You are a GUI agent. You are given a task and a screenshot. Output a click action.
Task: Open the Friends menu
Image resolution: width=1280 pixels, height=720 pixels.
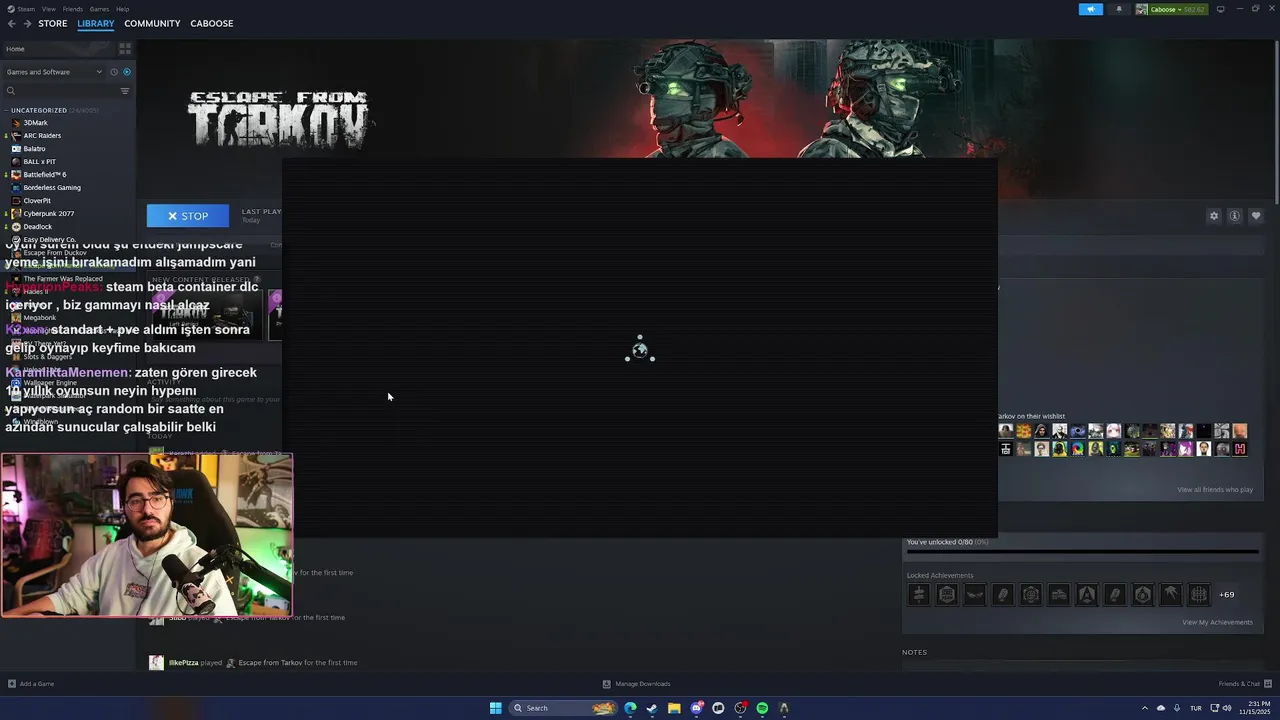click(x=73, y=9)
